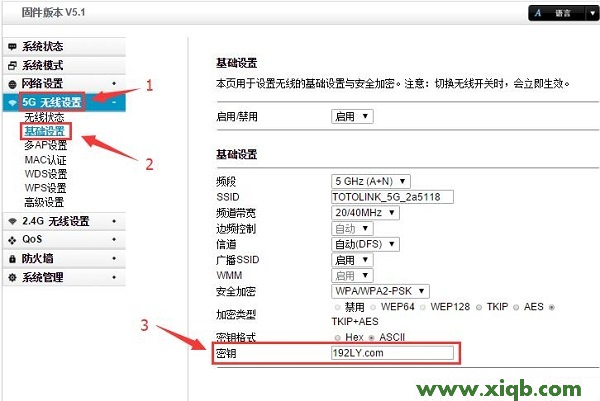The image size is (600, 401).
Task: Click the wifi icon beside 2.4G 无线设置
Action: click(x=12, y=221)
